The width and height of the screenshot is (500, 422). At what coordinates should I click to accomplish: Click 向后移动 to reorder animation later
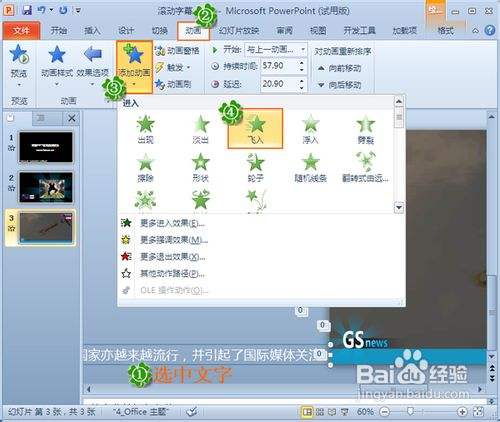340,85
